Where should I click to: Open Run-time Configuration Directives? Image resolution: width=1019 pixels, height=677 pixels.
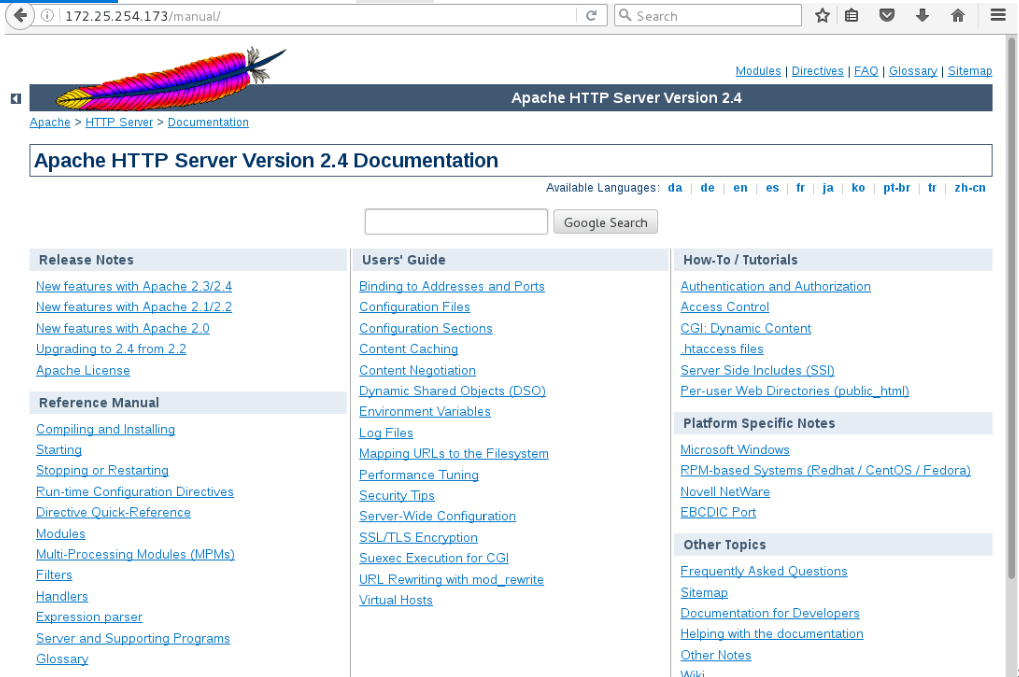[x=135, y=492]
